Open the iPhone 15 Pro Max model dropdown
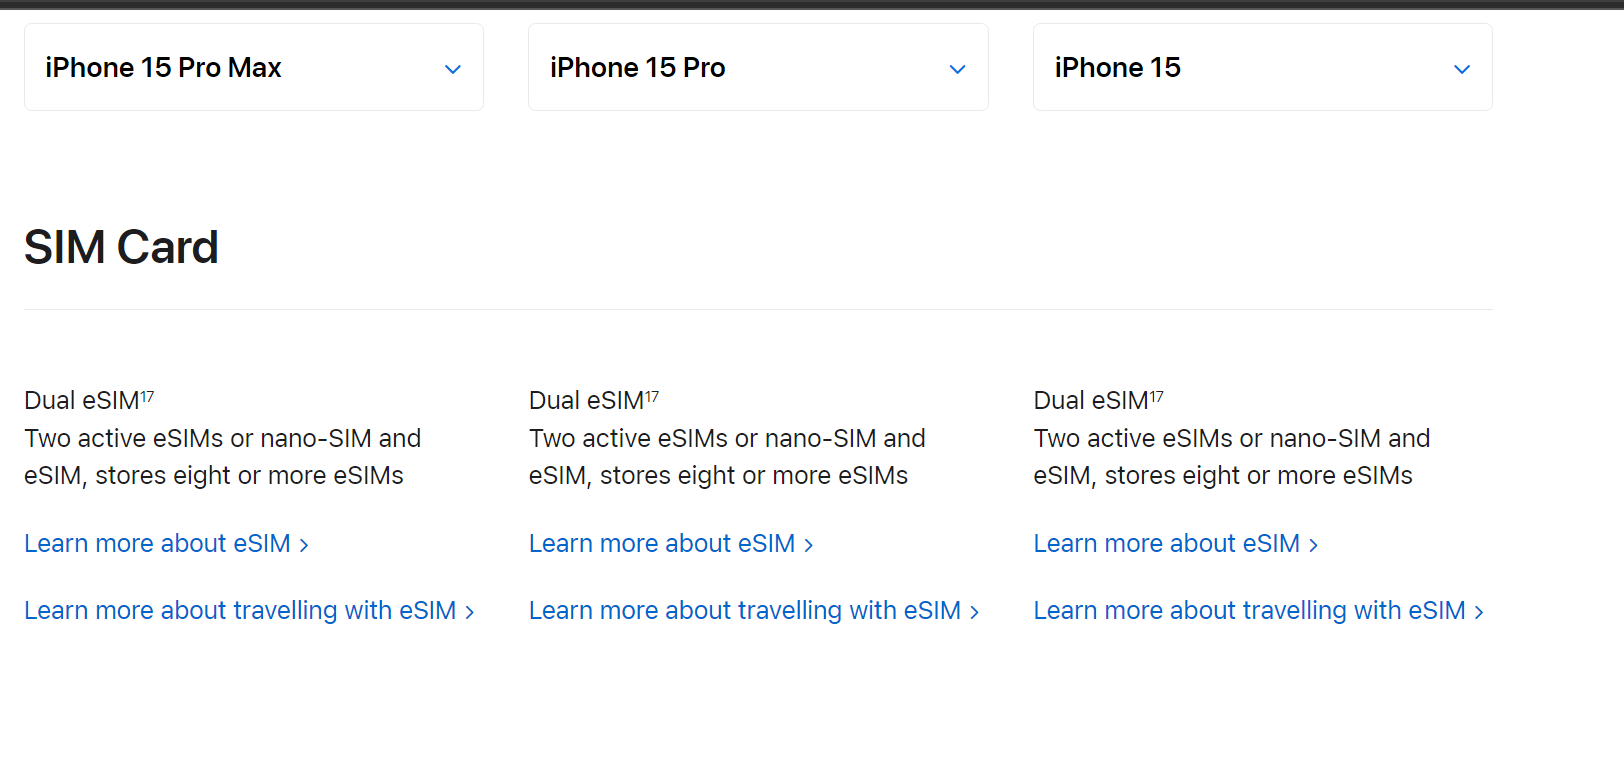 pyautogui.click(x=254, y=67)
